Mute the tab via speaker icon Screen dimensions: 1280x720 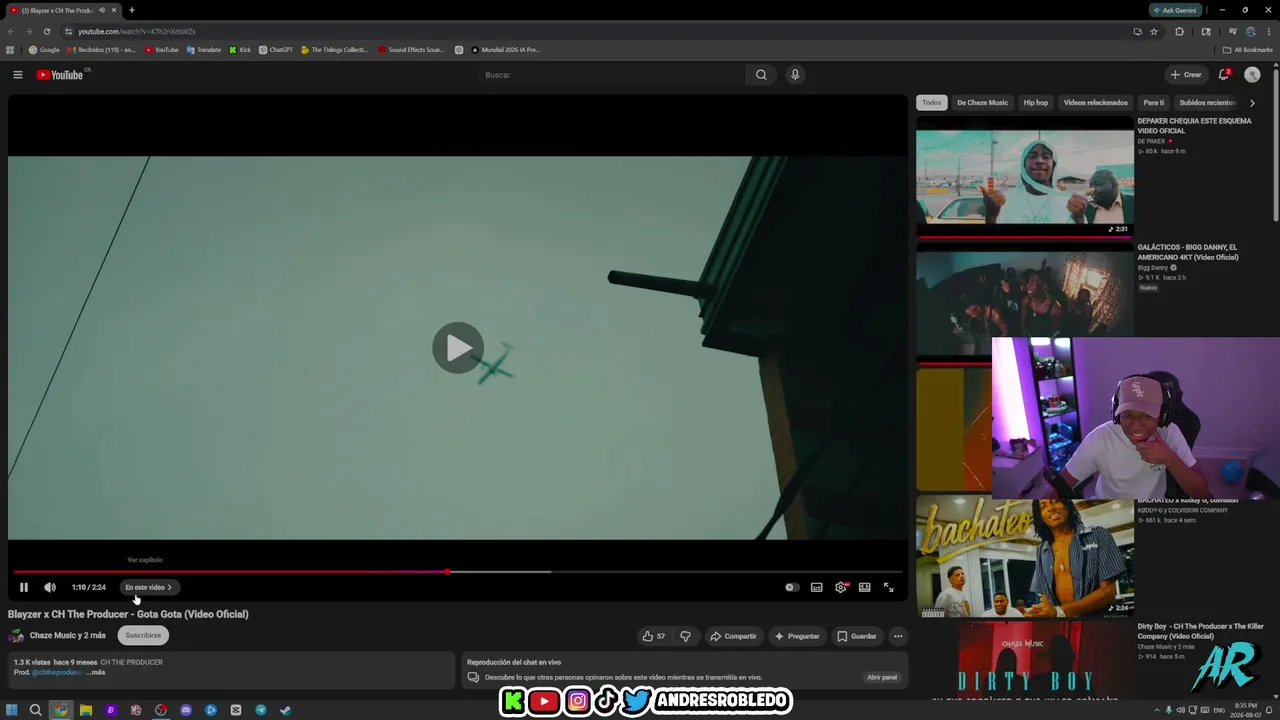[102, 10]
